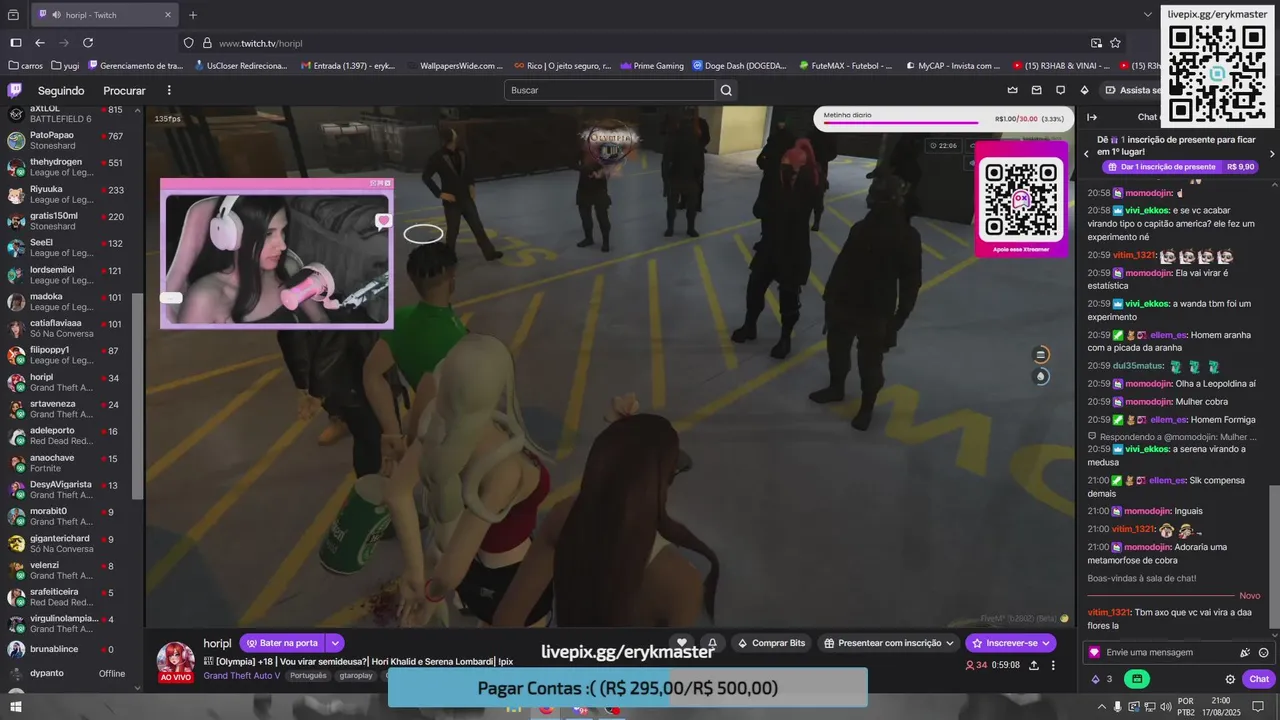
Task: Reload the page with refresh icon
Action: coord(88,43)
